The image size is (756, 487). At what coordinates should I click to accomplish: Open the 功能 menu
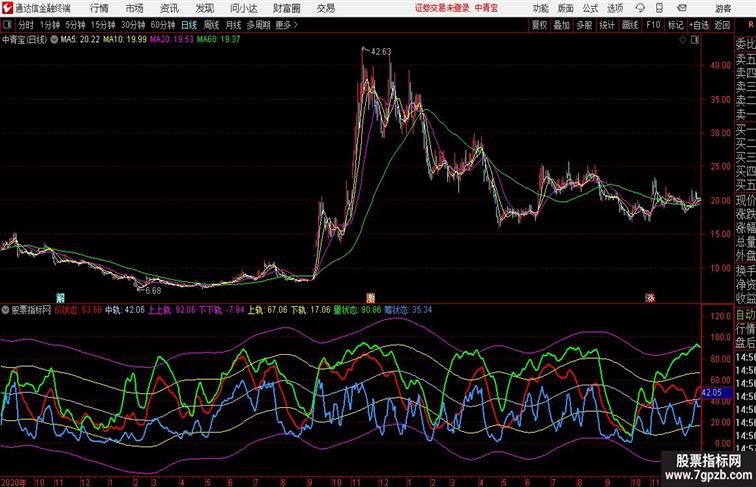click(540, 8)
